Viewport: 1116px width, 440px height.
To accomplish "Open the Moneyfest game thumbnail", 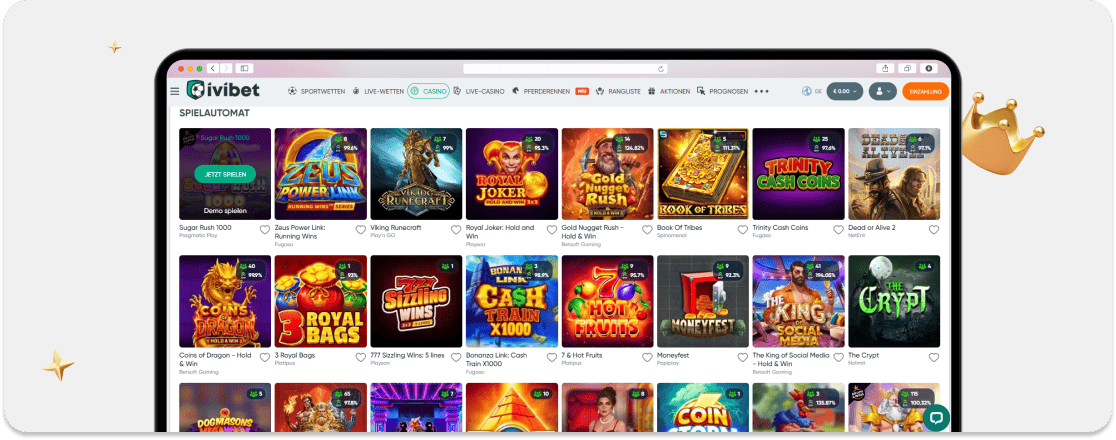I will pos(703,301).
